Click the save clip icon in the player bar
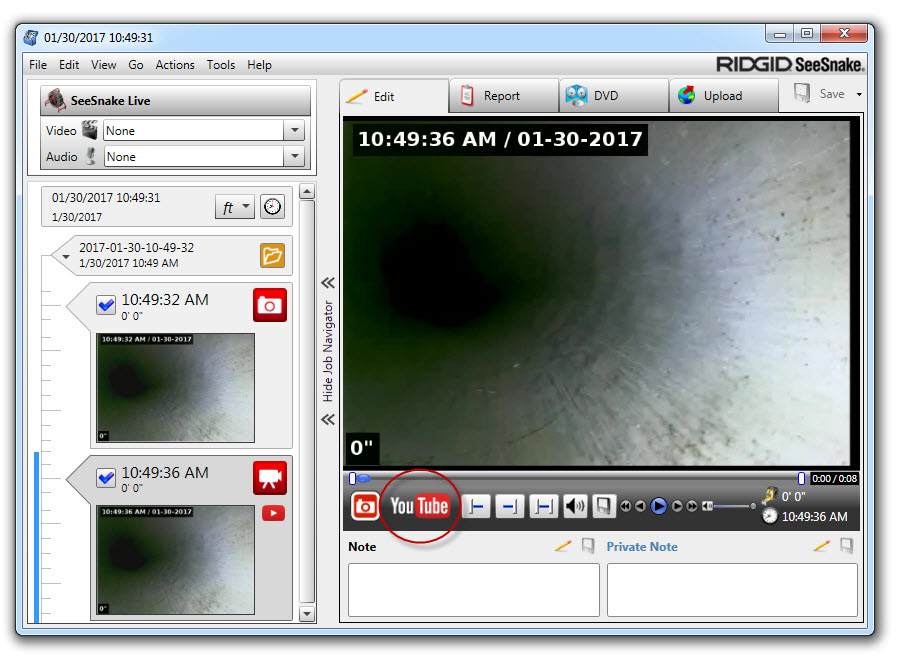910x671 pixels. coord(604,507)
